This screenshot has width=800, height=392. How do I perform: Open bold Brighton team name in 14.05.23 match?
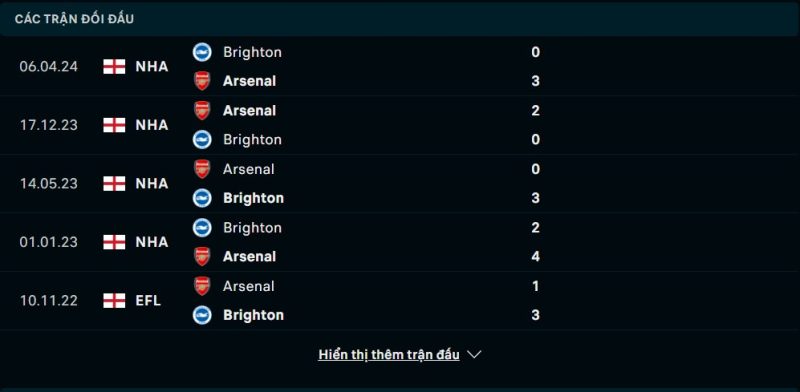[254, 198]
